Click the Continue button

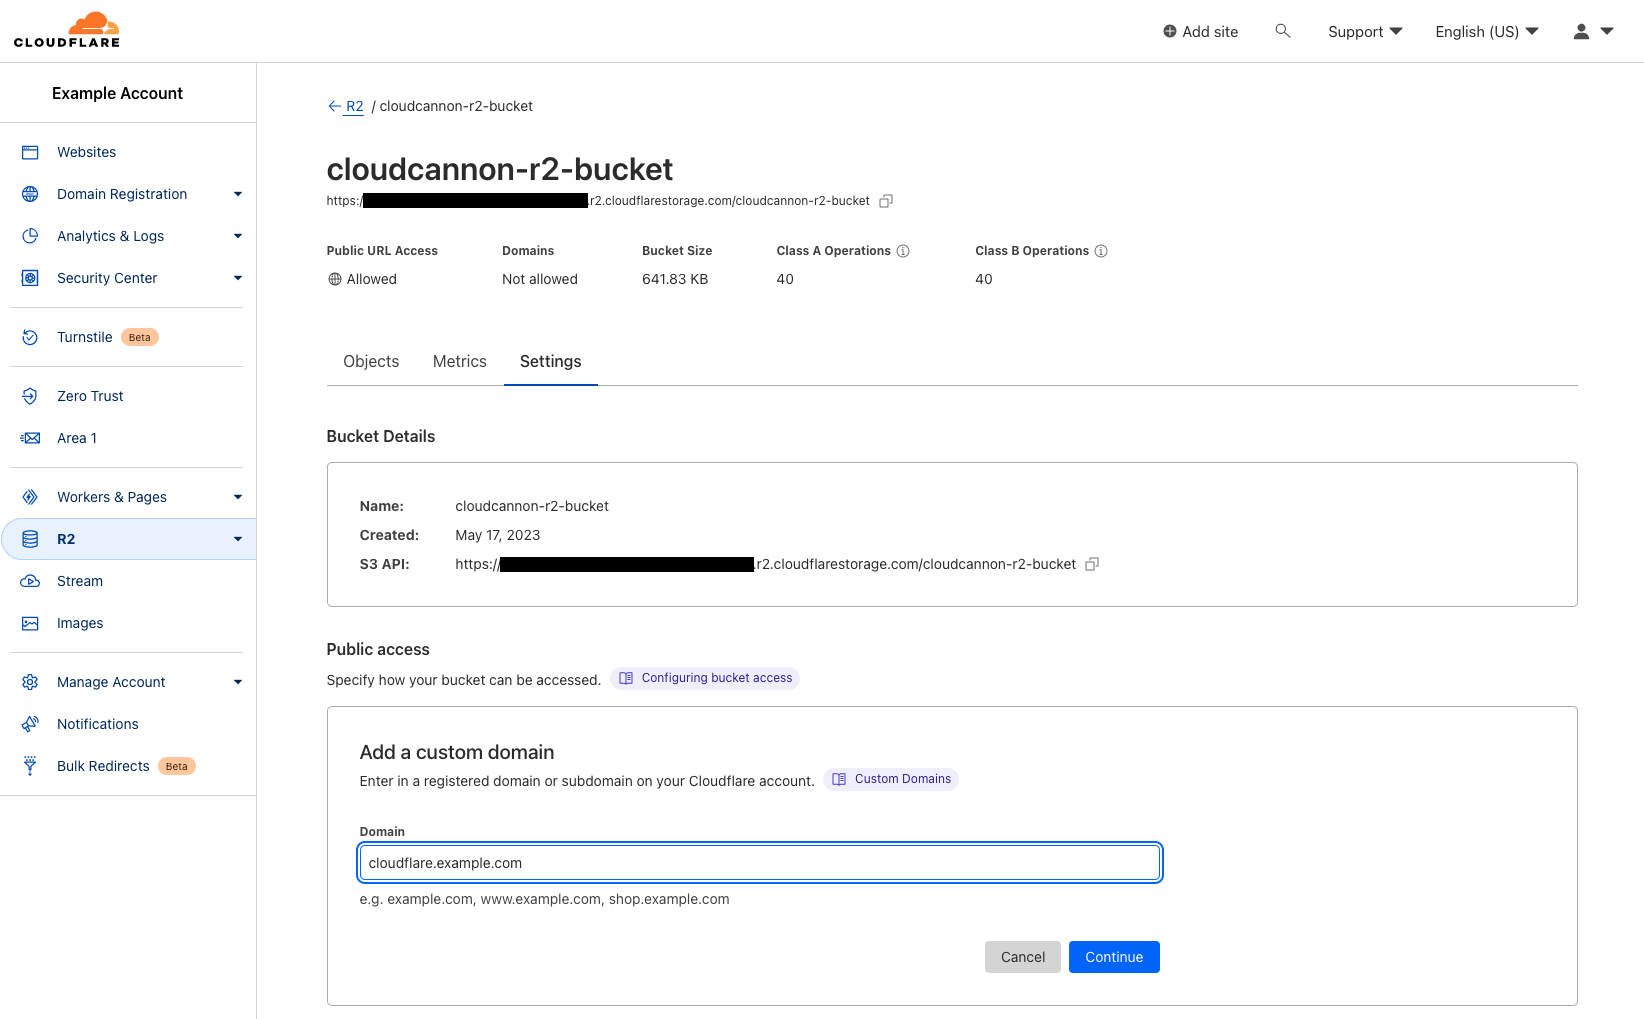(1113, 956)
